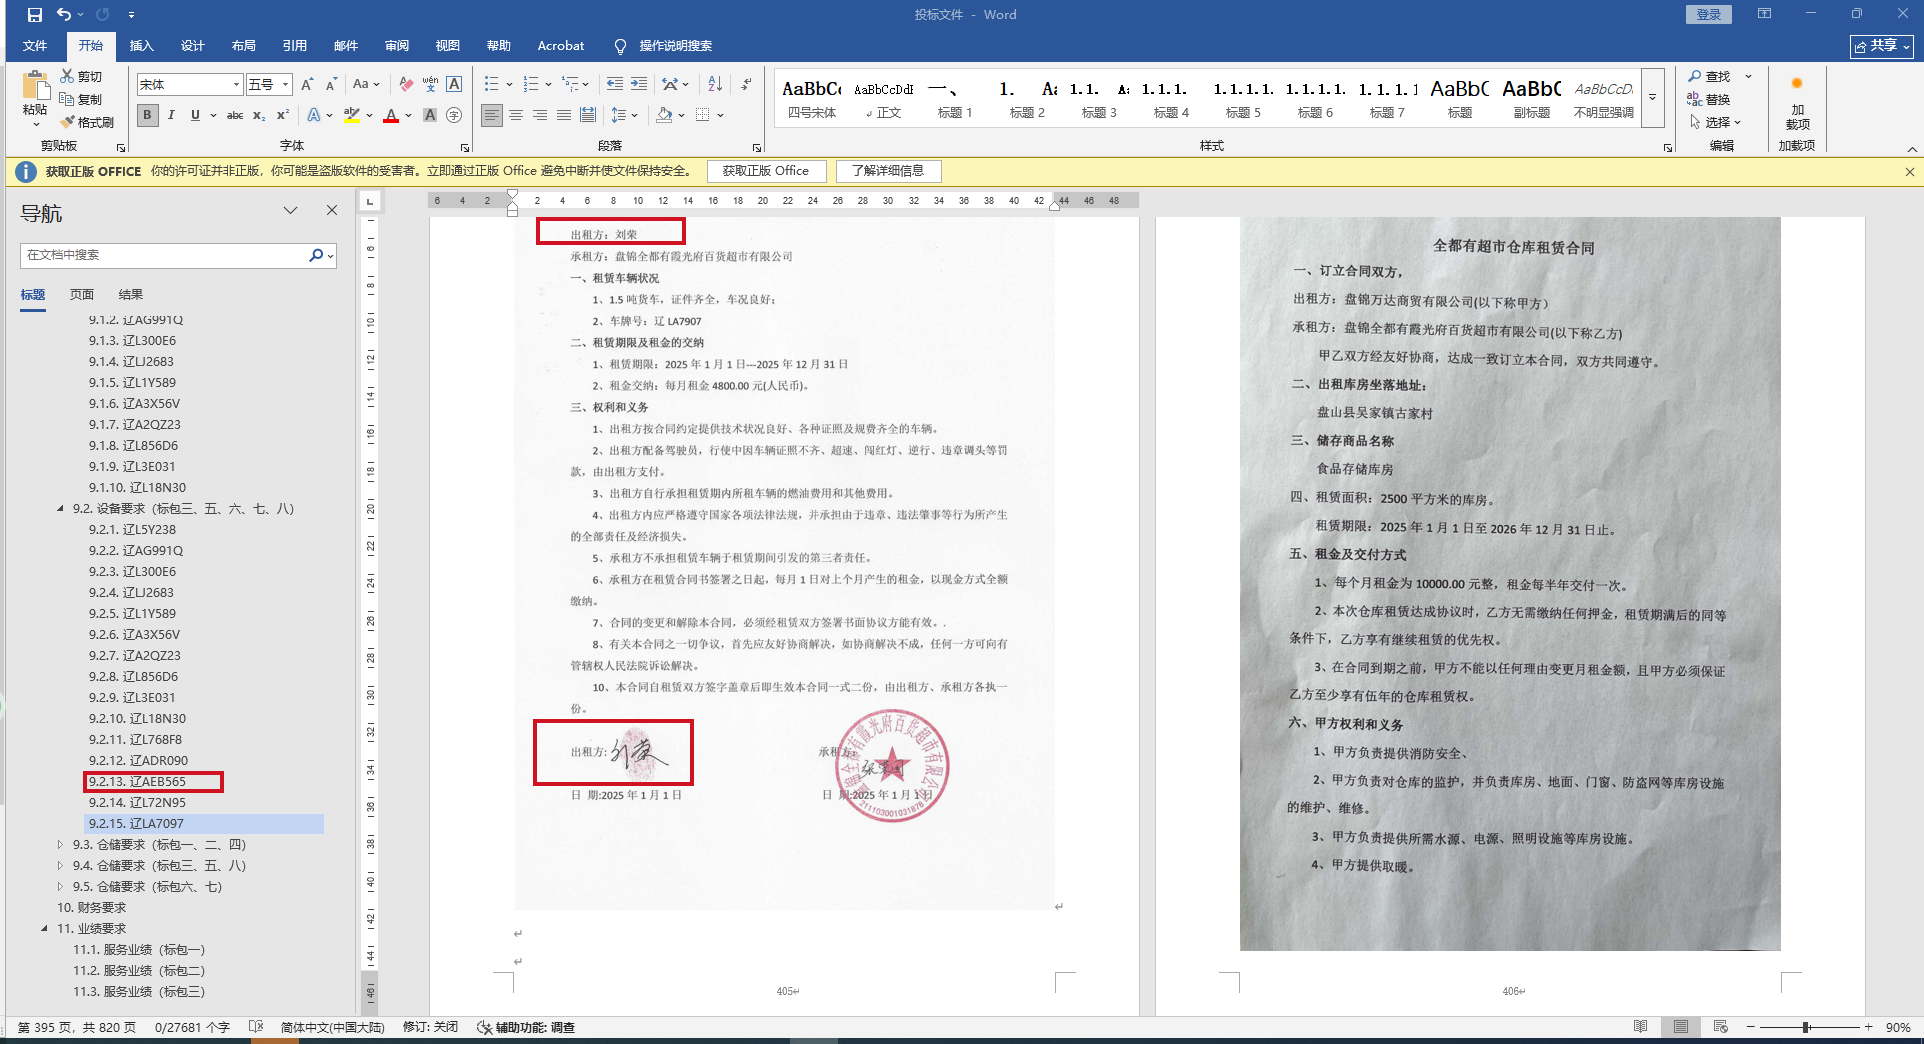Image resolution: width=1924 pixels, height=1044 pixels.
Task: Close the navigation pane
Action: tap(332, 210)
